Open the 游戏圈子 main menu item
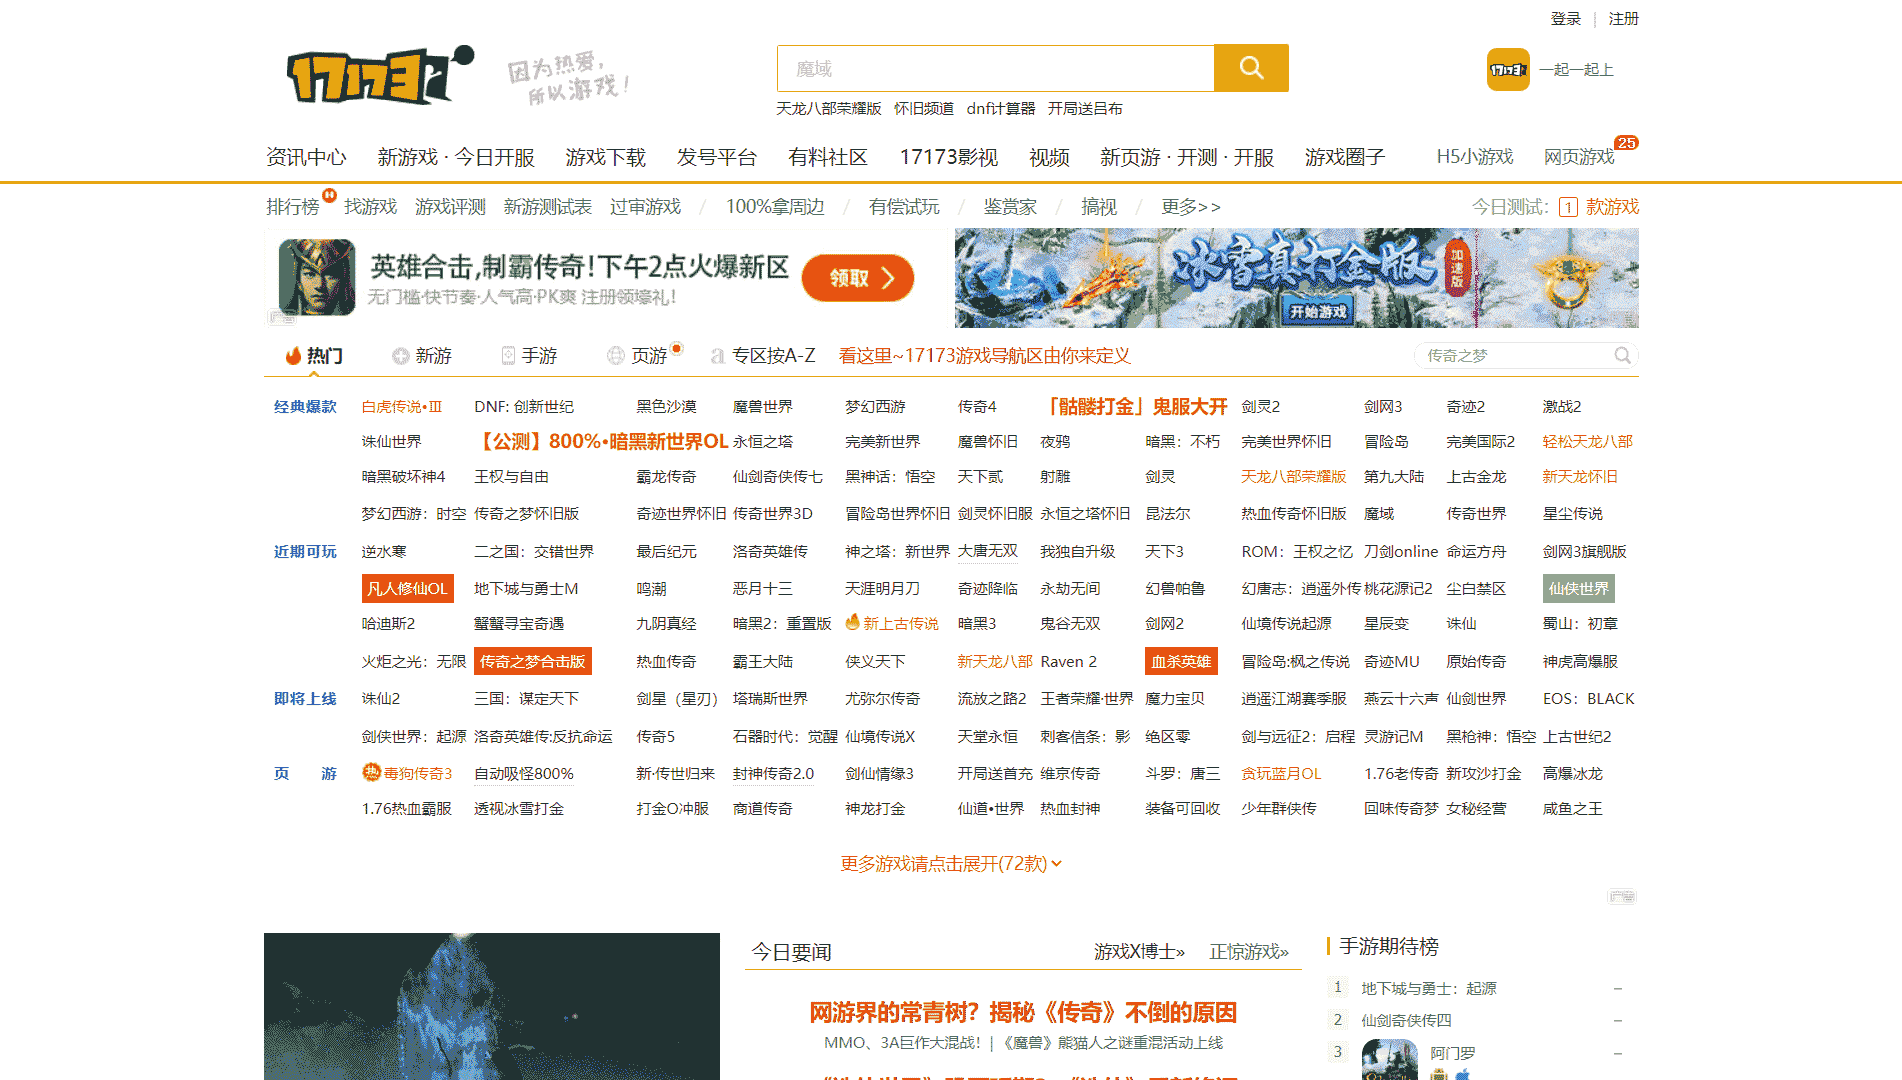The height and width of the screenshot is (1080, 1902). tap(1344, 157)
